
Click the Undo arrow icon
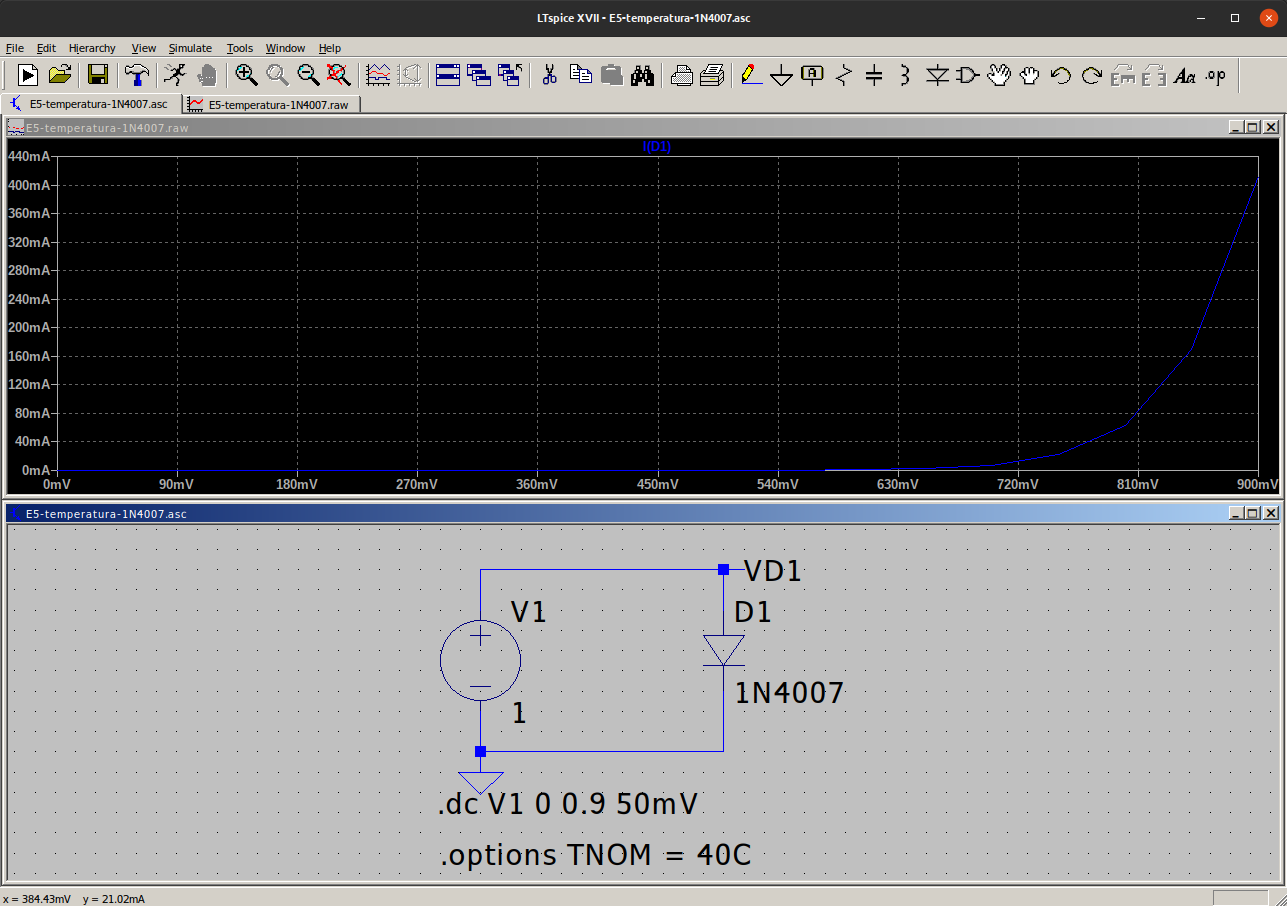[x=1061, y=74]
